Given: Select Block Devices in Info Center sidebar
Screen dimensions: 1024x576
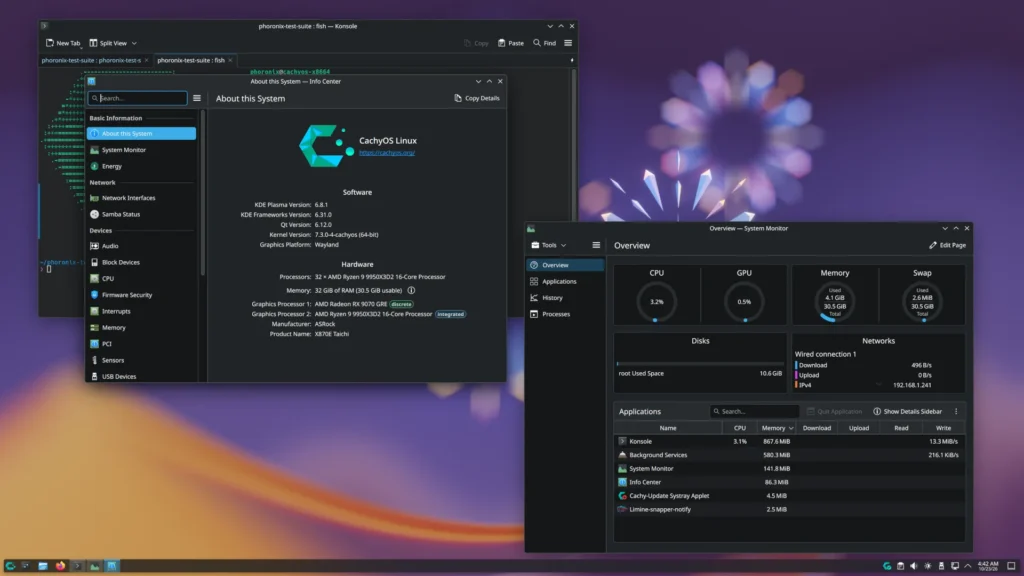Looking at the screenshot, I should (141, 263).
